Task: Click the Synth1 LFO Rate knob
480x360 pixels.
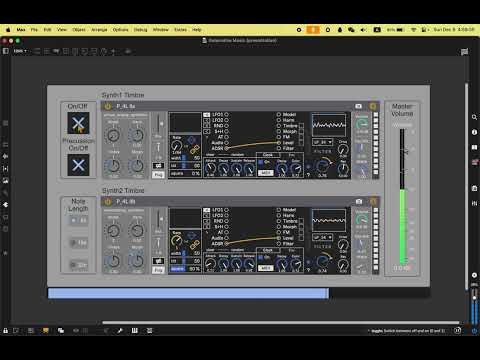Action: coord(176,146)
